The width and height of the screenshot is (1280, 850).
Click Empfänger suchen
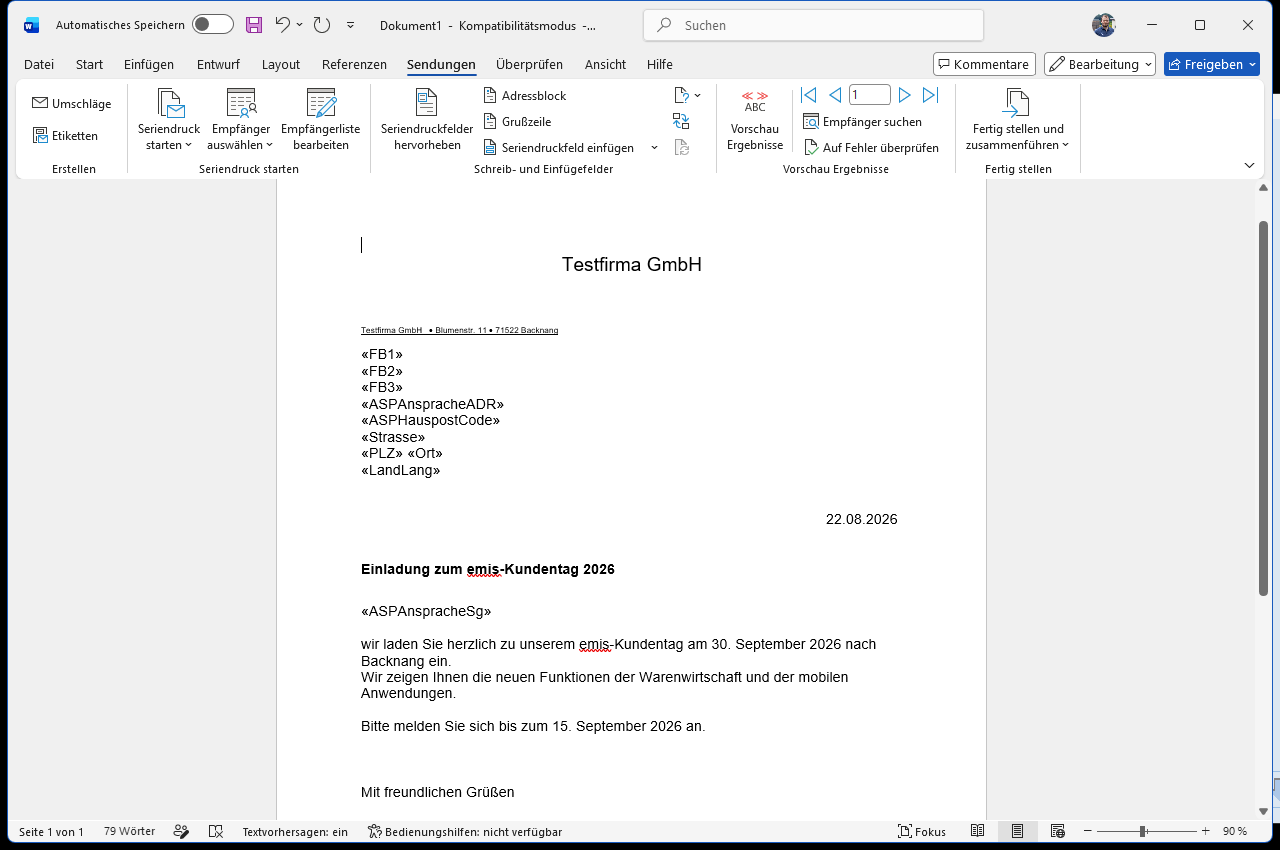[x=863, y=122]
